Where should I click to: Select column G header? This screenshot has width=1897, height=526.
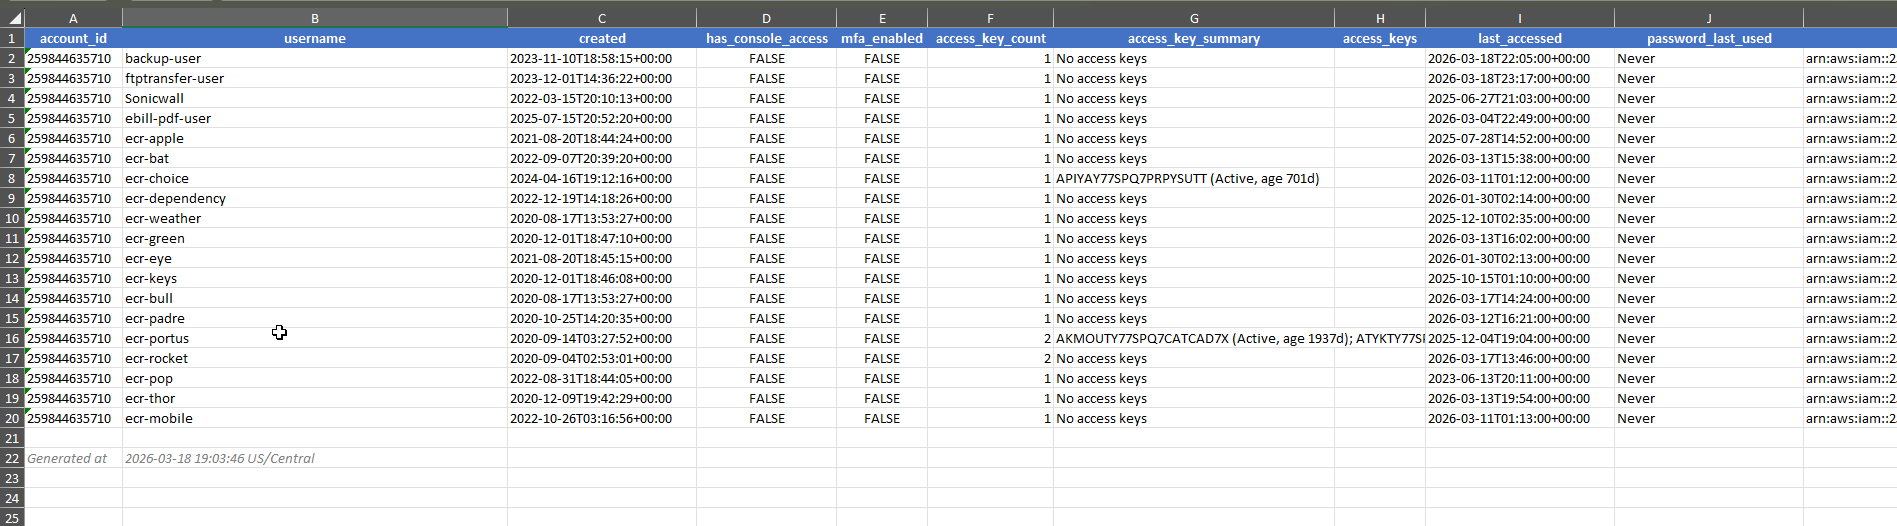click(1194, 19)
